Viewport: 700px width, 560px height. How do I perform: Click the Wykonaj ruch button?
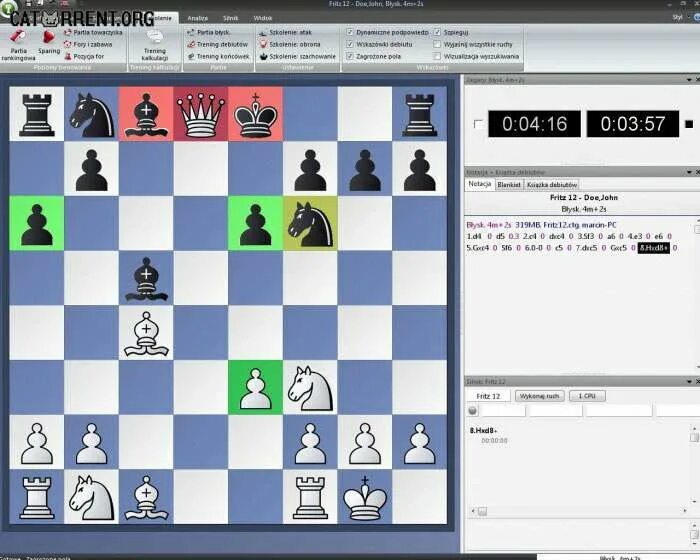click(x=540, y=396)
